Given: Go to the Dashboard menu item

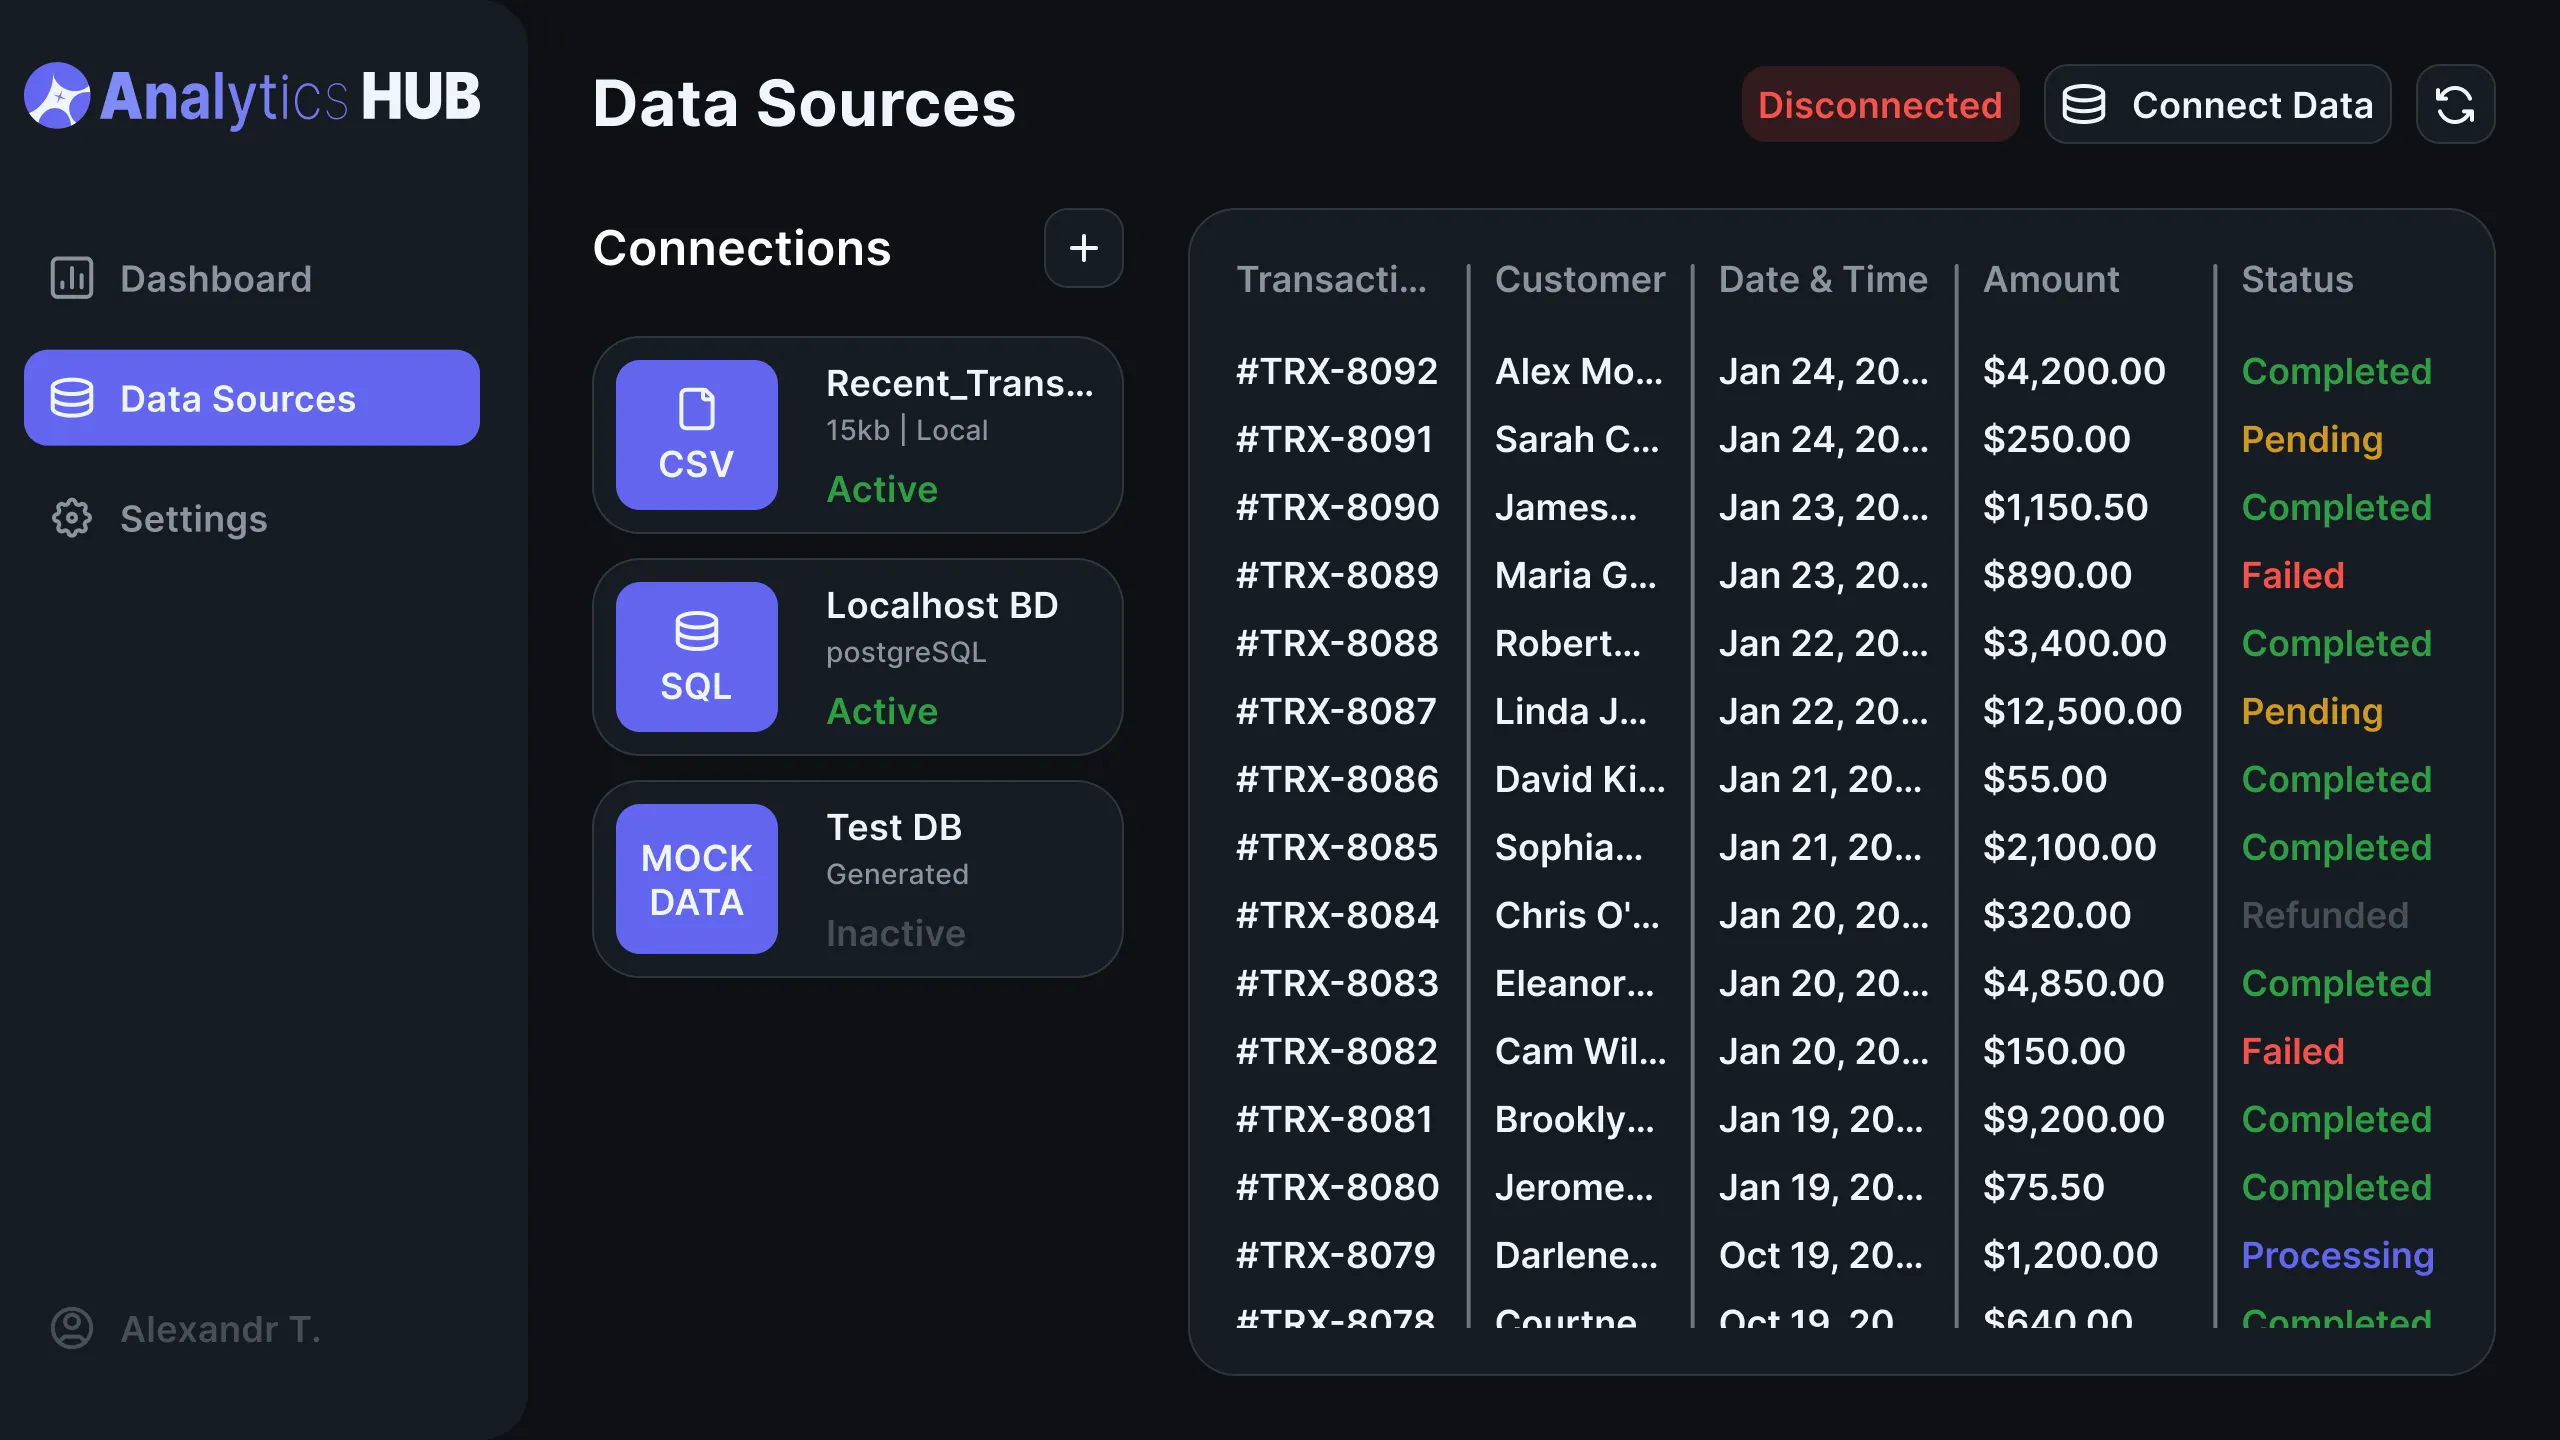Looking at the screenshot, I should (x=215, y=278).
